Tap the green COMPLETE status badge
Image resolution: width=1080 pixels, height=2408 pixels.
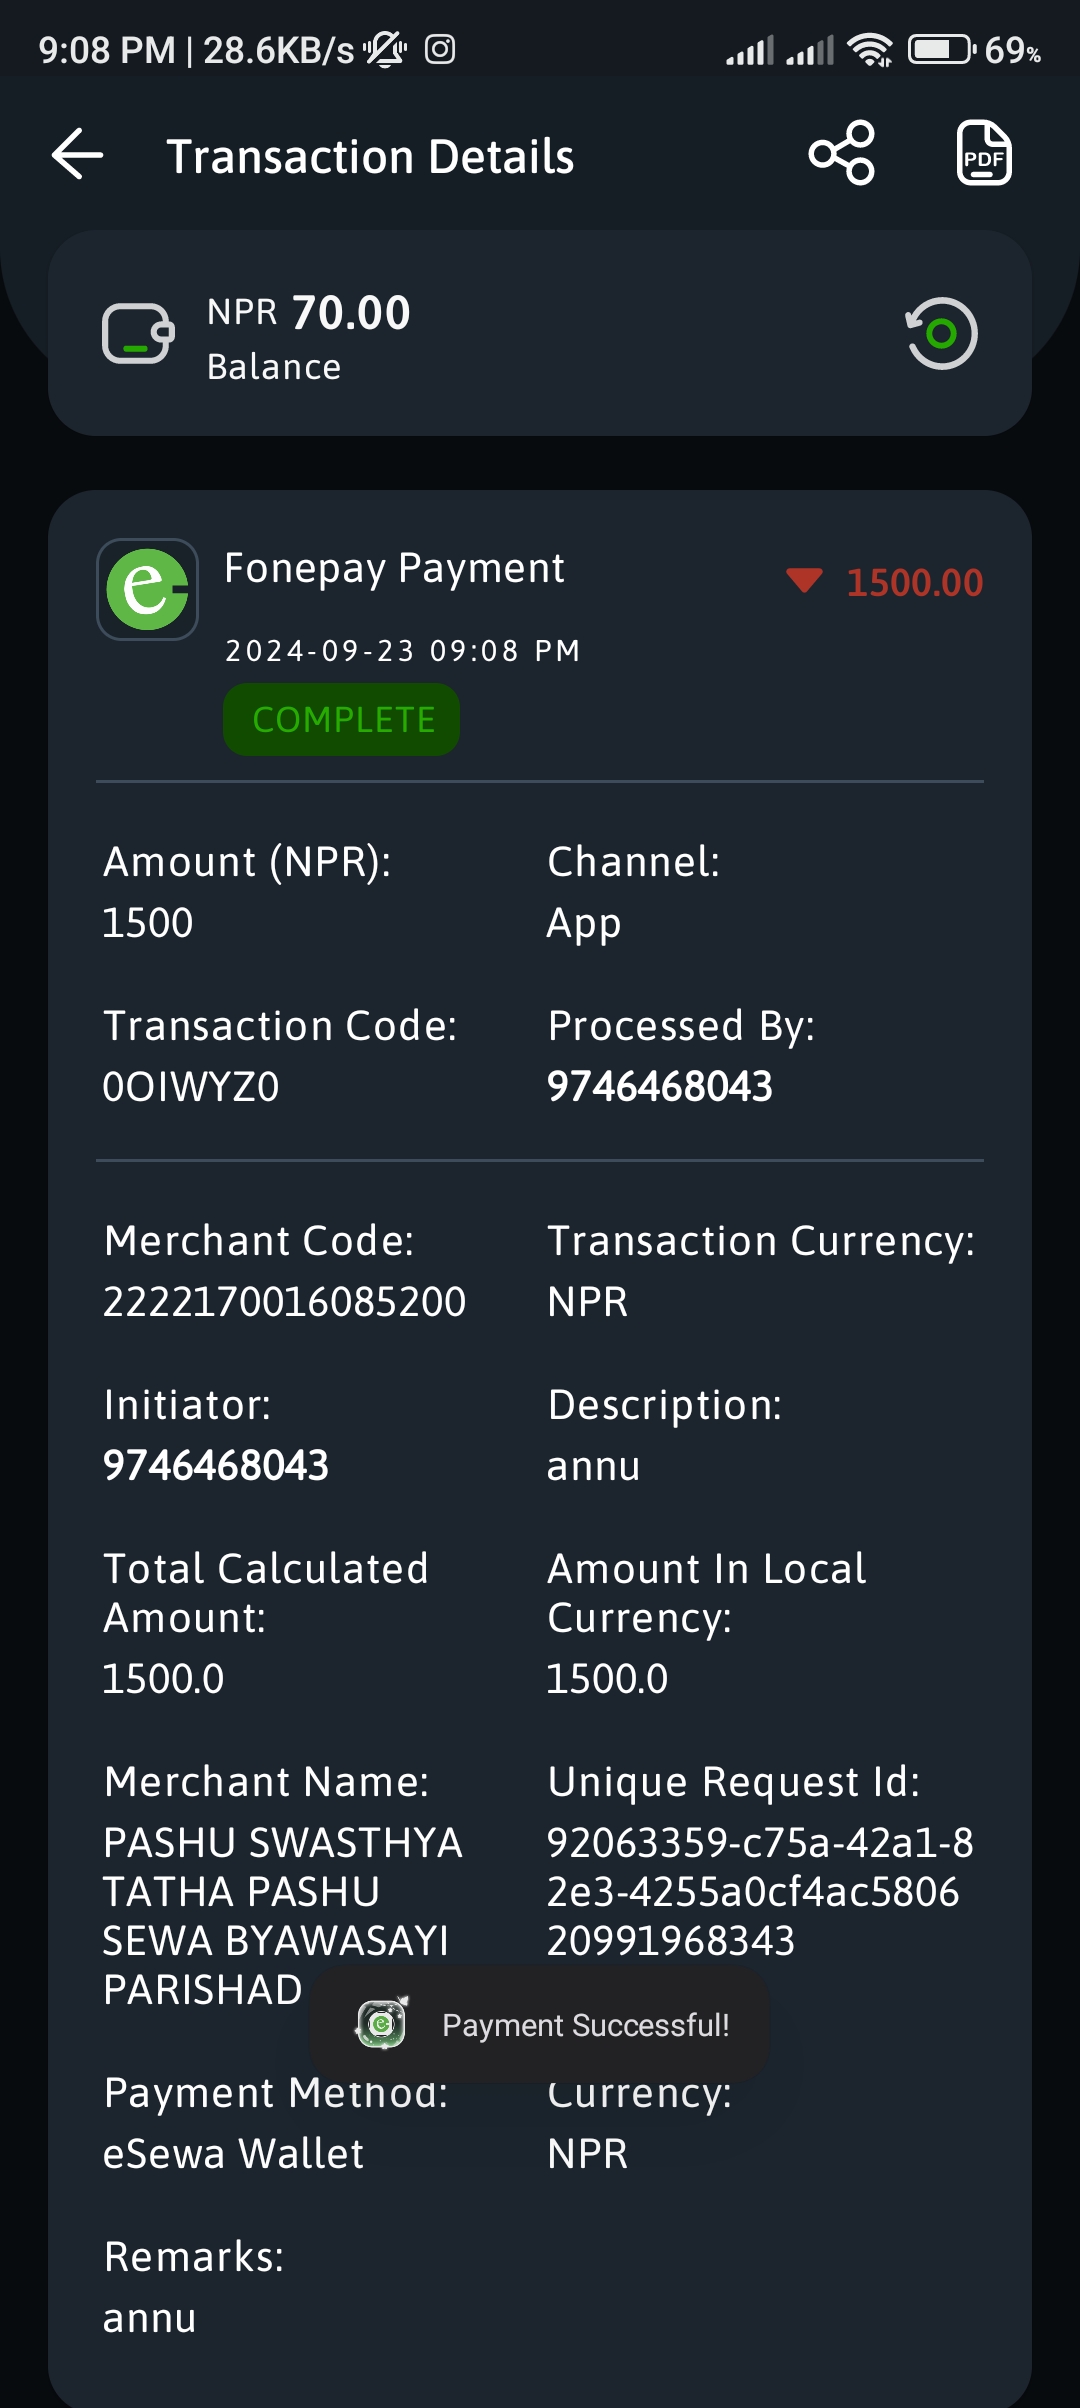pos(342,720)
